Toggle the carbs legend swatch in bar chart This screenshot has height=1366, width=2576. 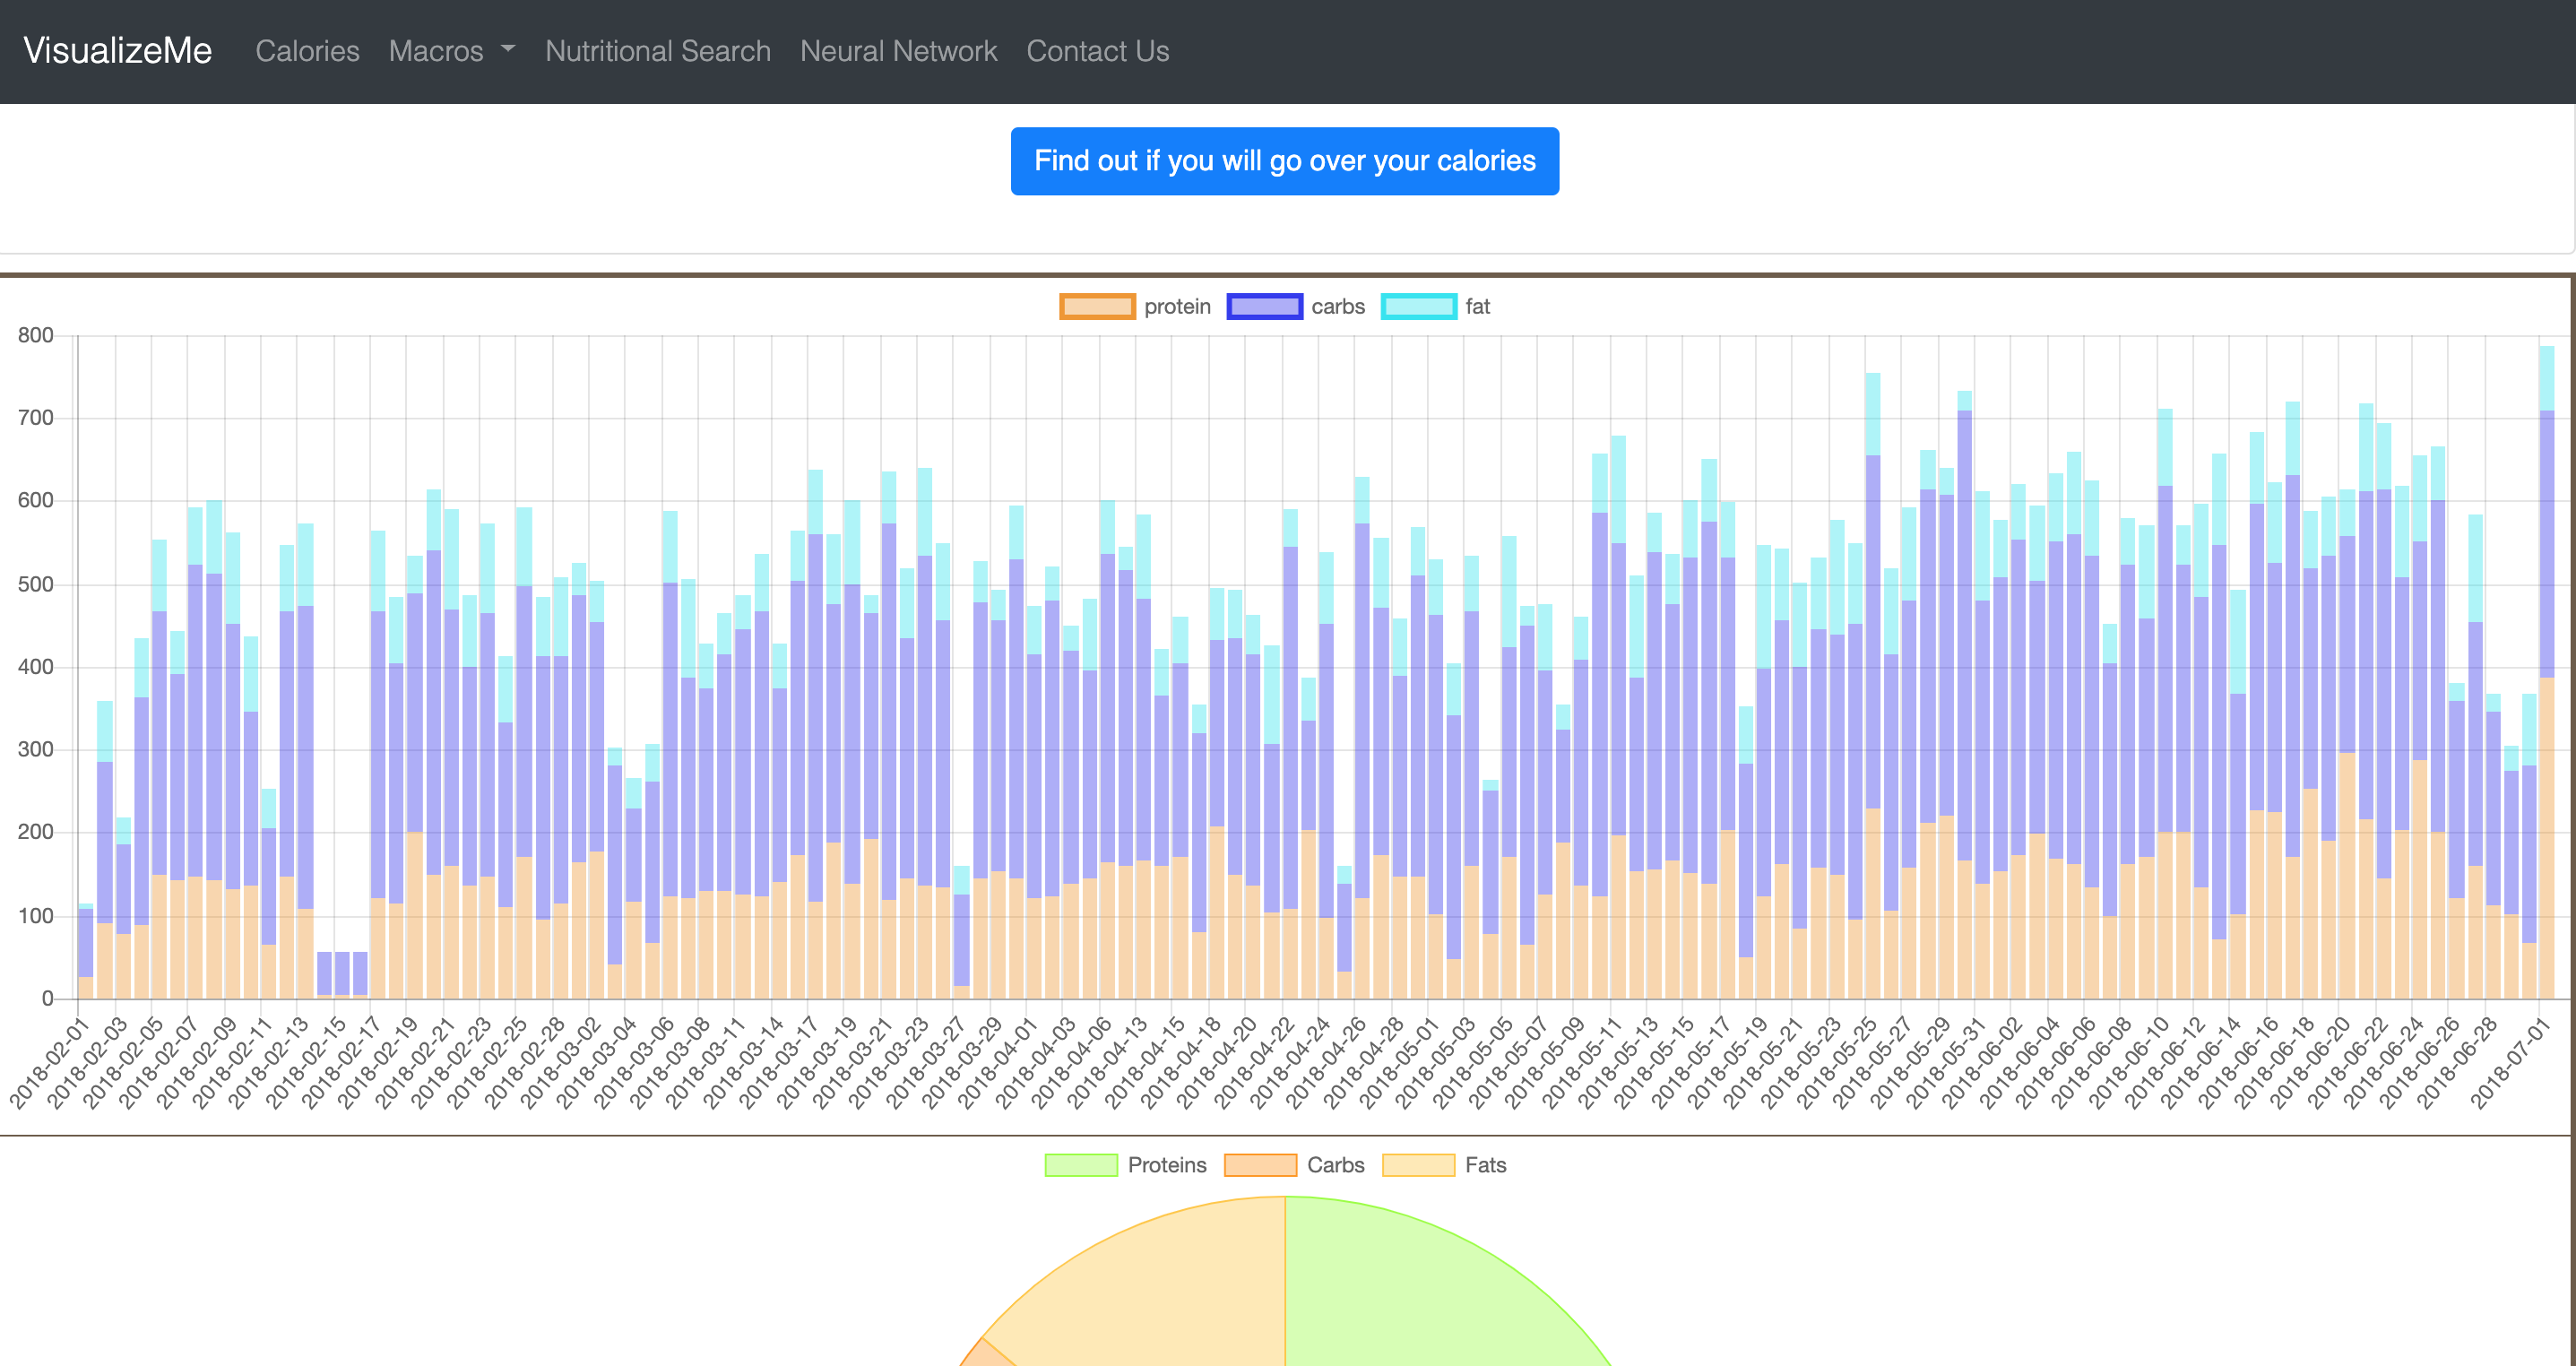pos(1264,306)
